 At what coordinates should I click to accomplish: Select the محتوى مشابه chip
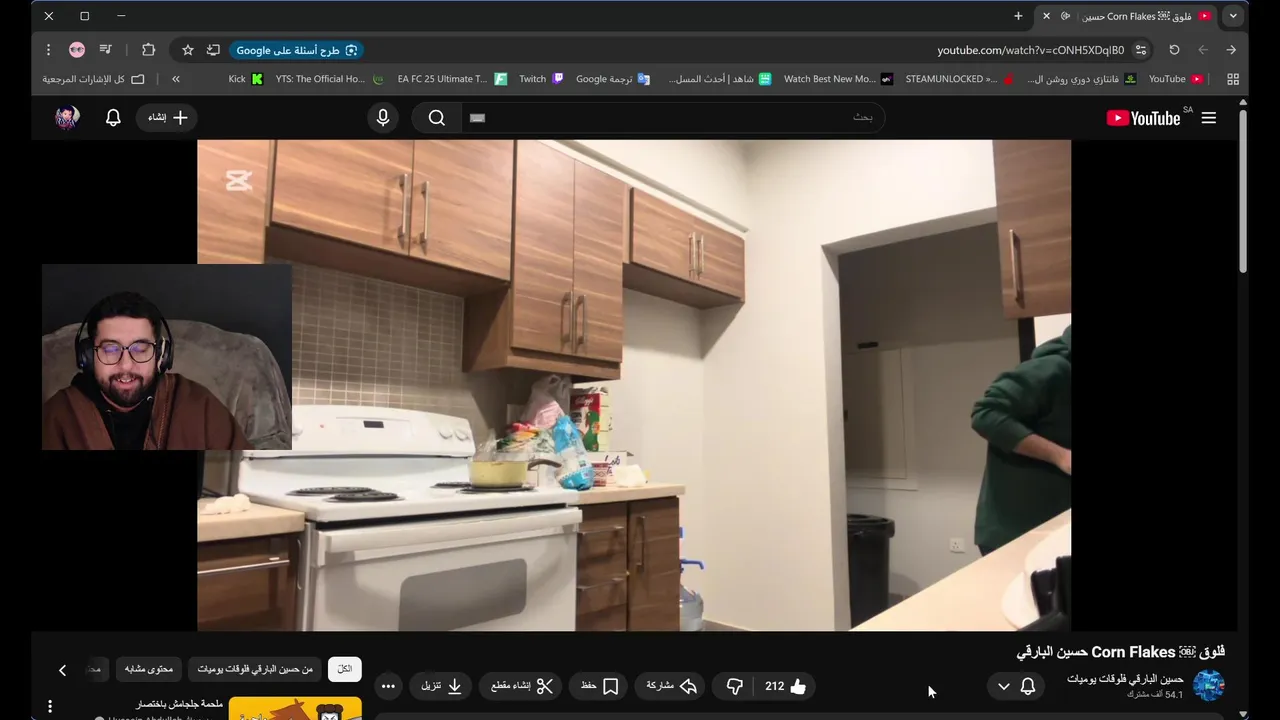click(149, 669)
